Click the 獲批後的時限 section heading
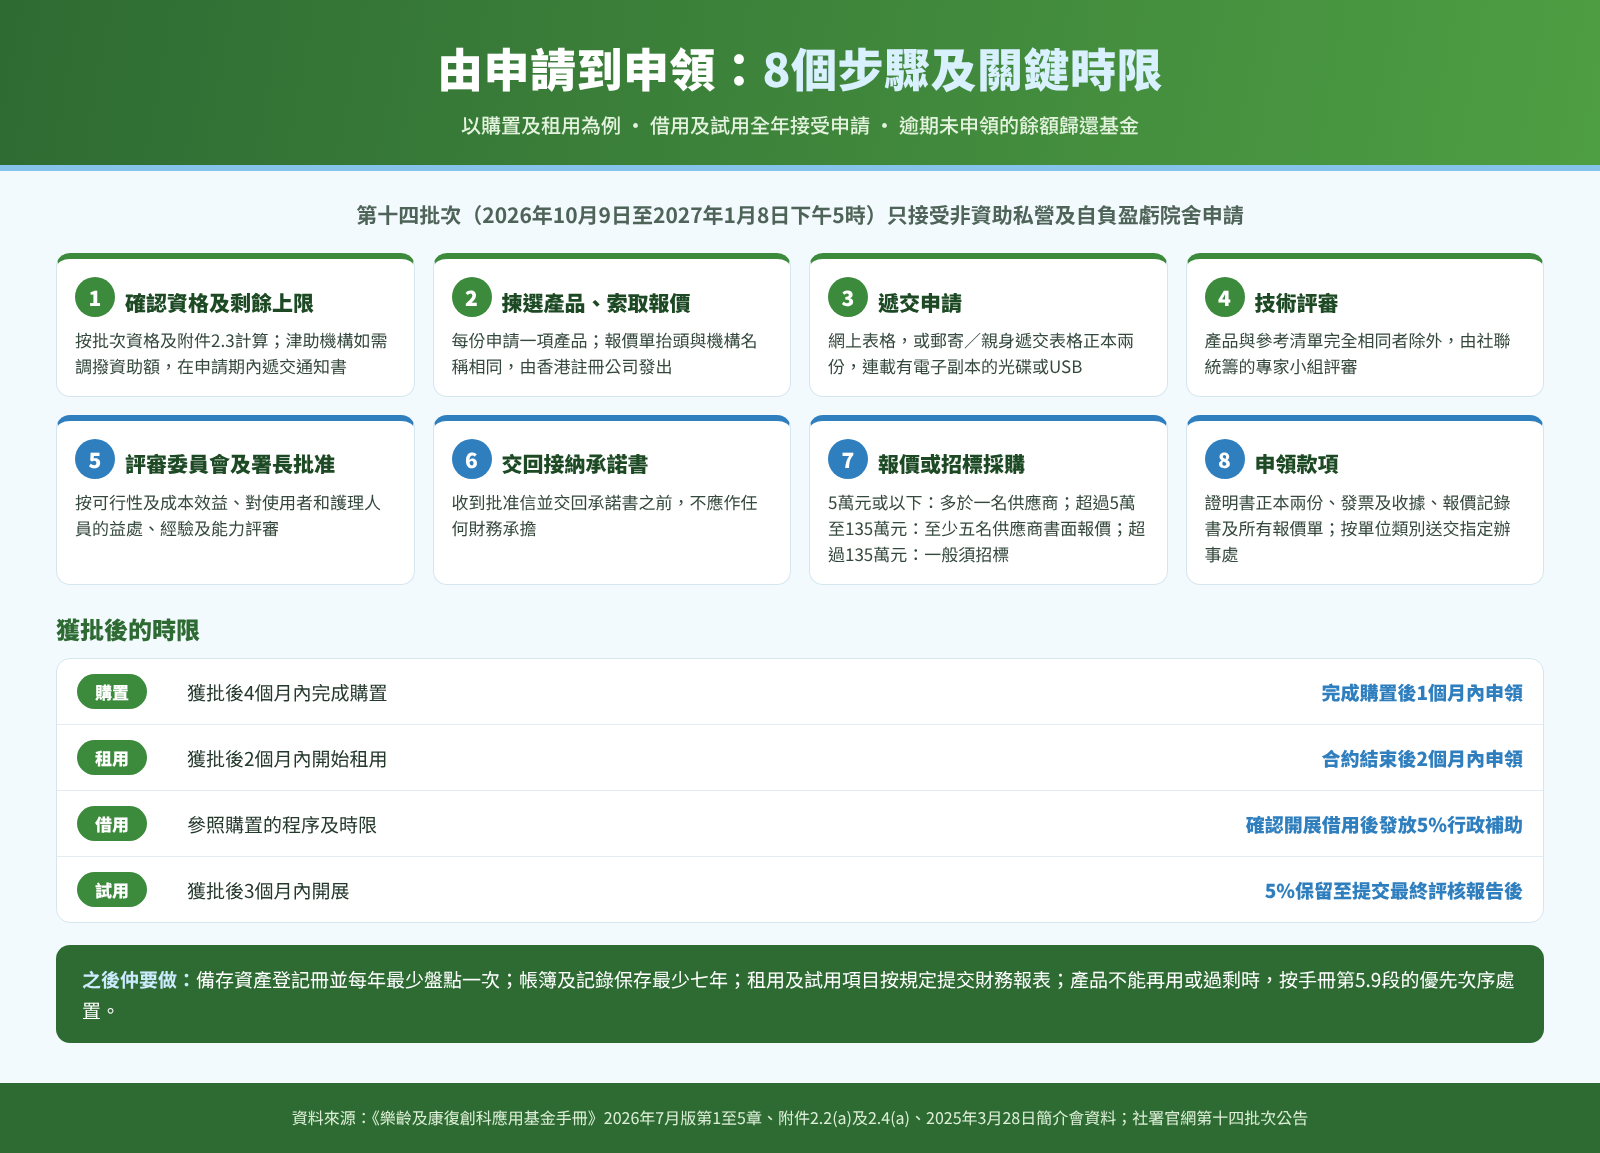The width and height of the screenshot is (1600, 1153). (128, 630)
